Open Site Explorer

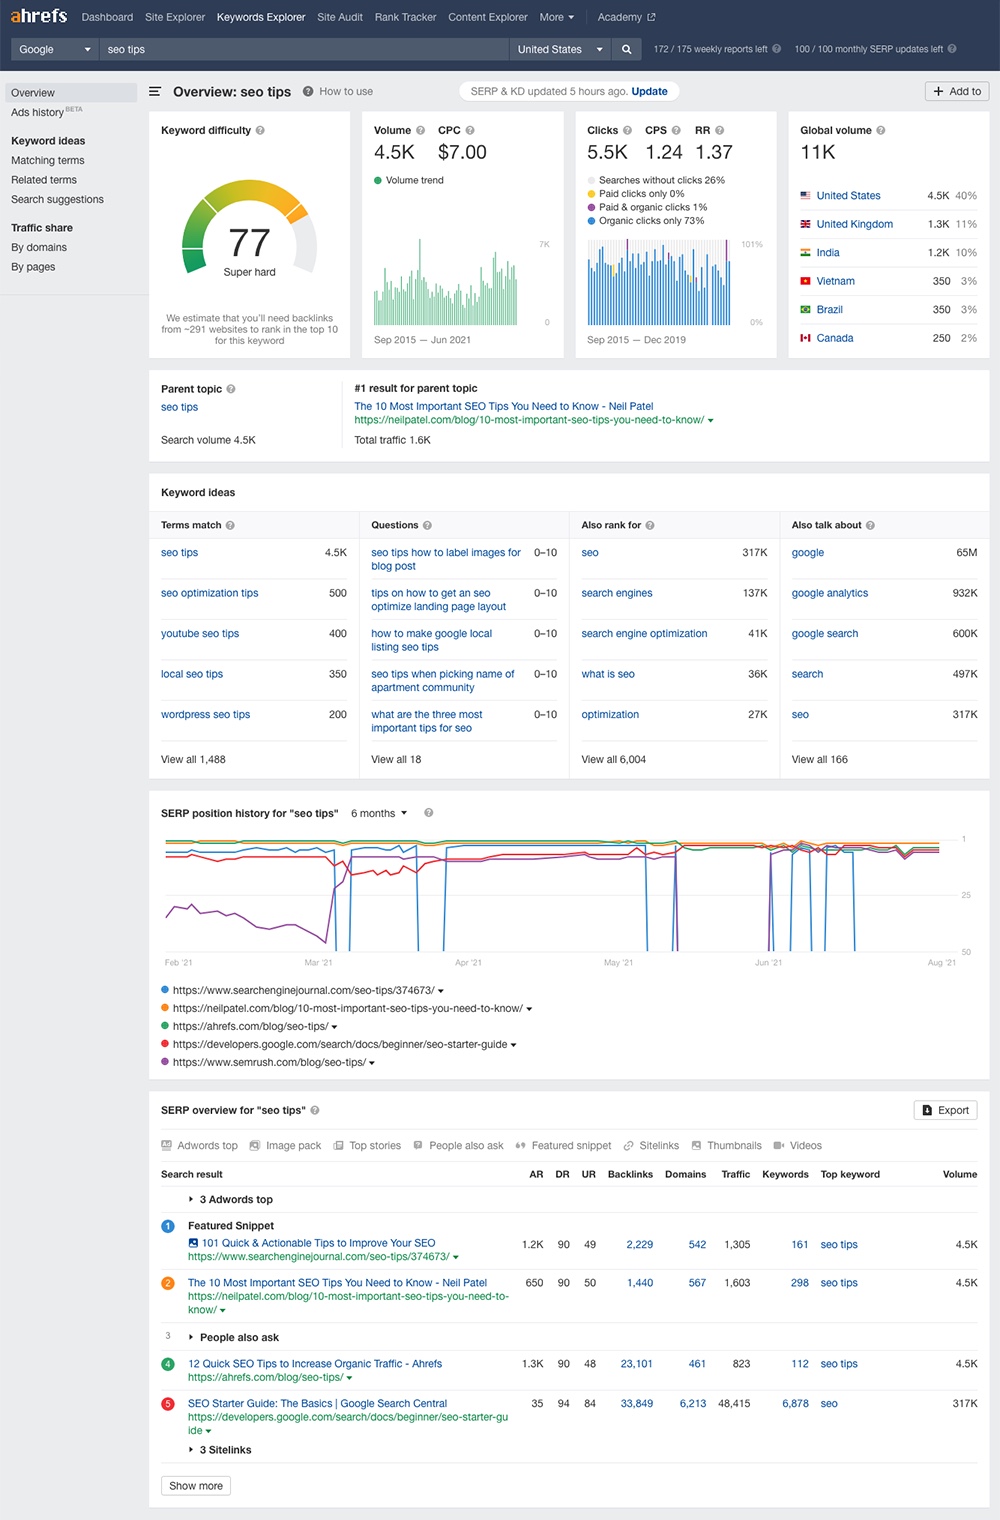click(175, 17)
